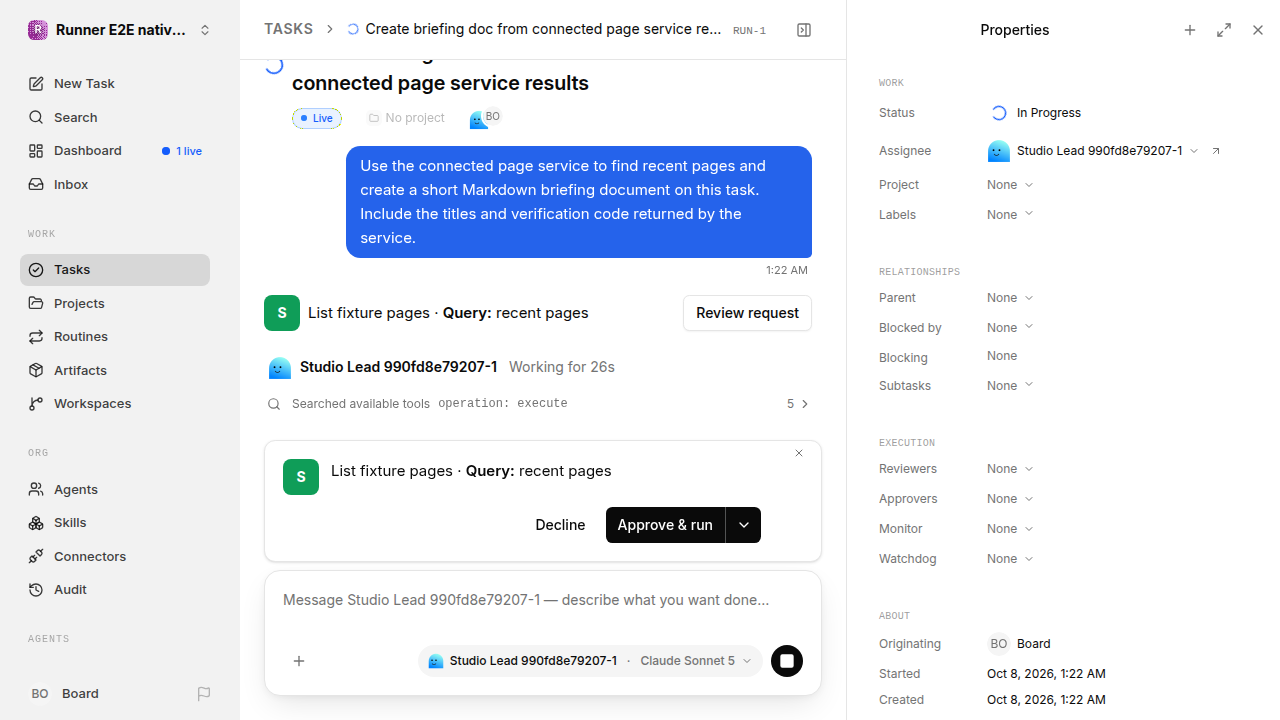Viewport: 1280px width, 720px height.
Task: Click the Board flag icon
Action: [x=204, y=694]
